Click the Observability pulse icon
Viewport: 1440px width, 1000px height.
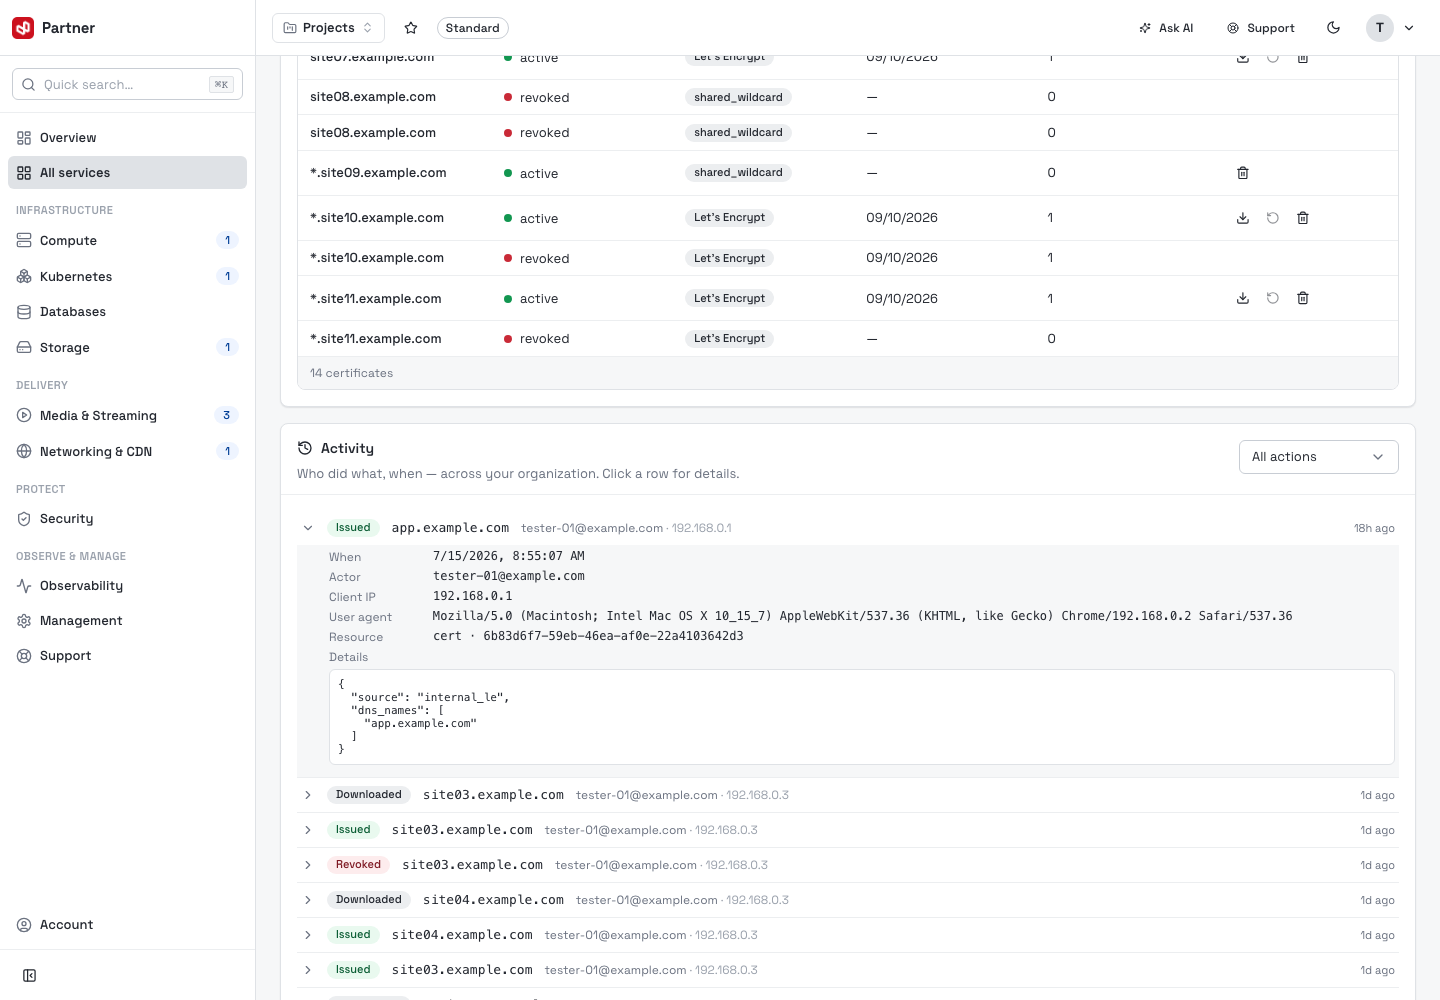click(24, 586)
